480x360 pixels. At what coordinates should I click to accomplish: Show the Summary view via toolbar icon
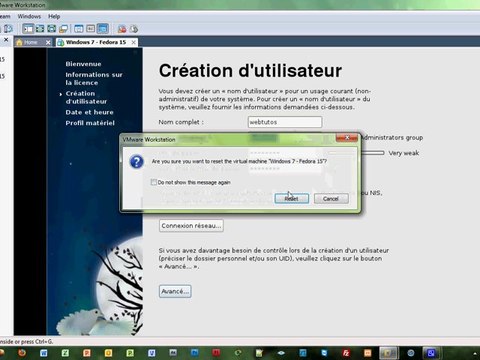click(x=79, y=29)
